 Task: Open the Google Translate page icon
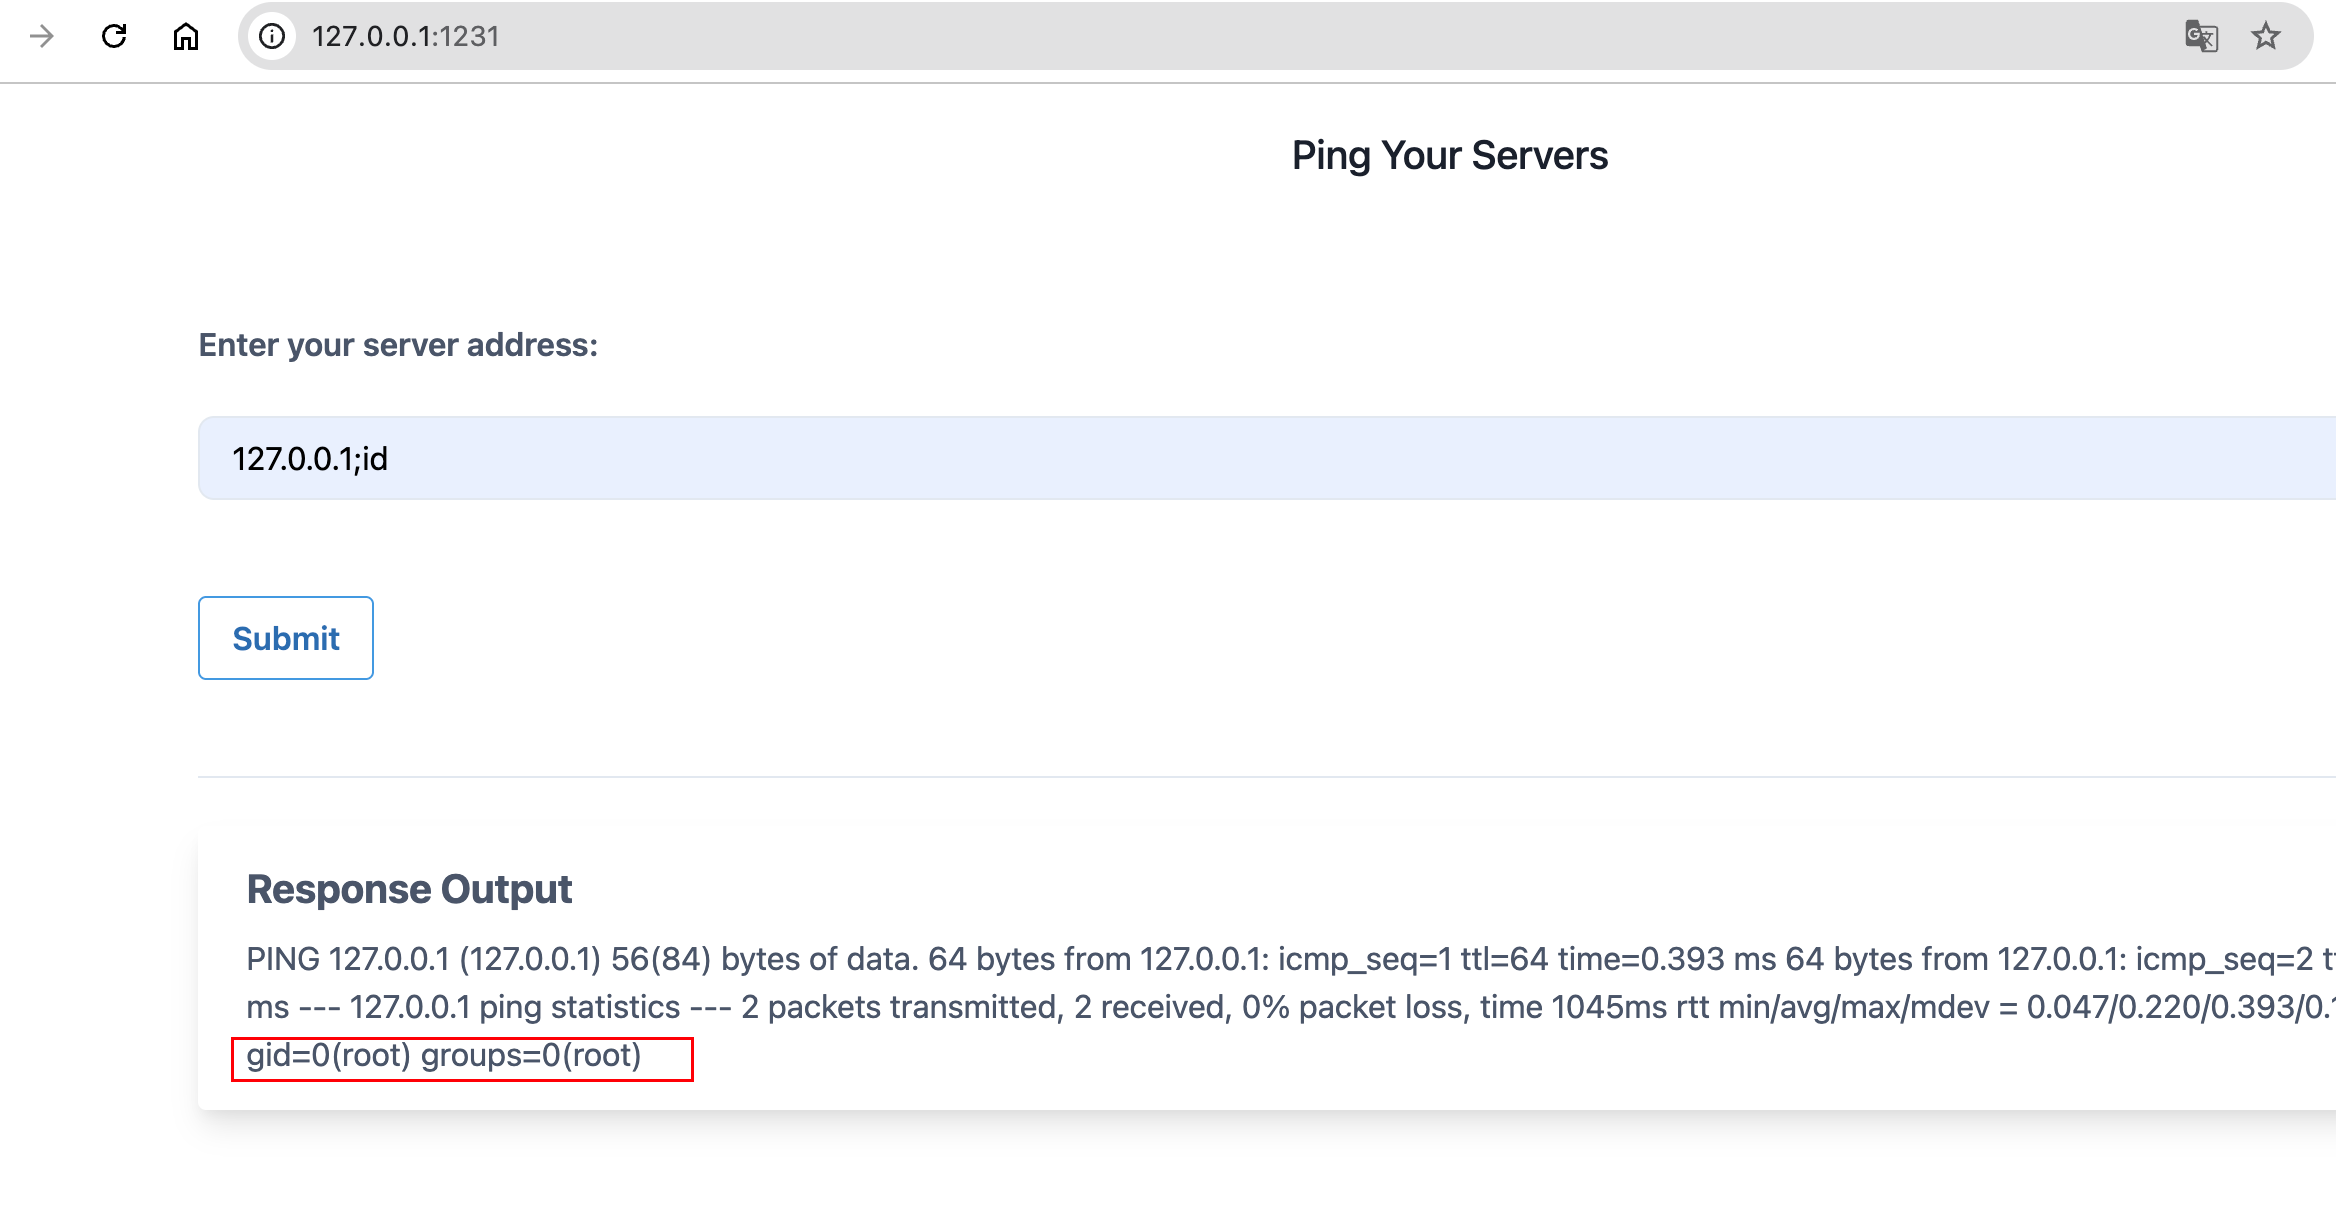coord(2201,37)
